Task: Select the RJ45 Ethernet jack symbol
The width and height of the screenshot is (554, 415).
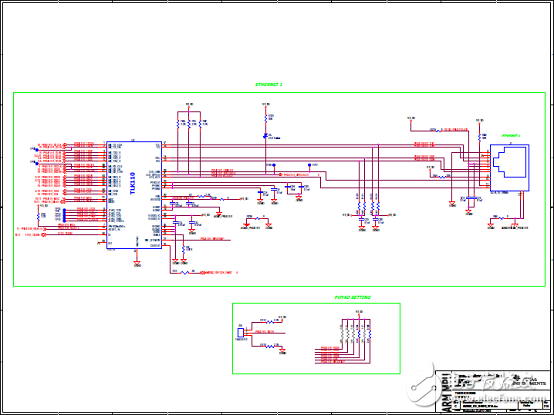Action: click(x=509, y=168)
